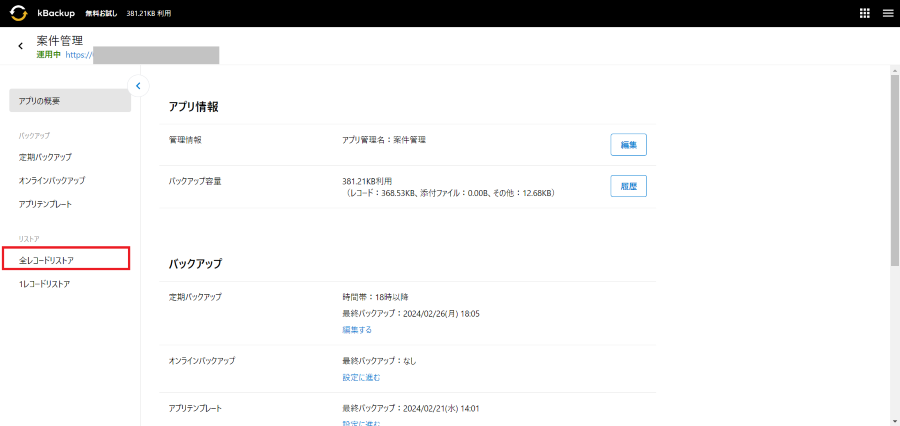Open オンラインバックアップ in the sidebar
Image resolution: width=900 pixels, height=426 pixels.
tap(52, 180)
